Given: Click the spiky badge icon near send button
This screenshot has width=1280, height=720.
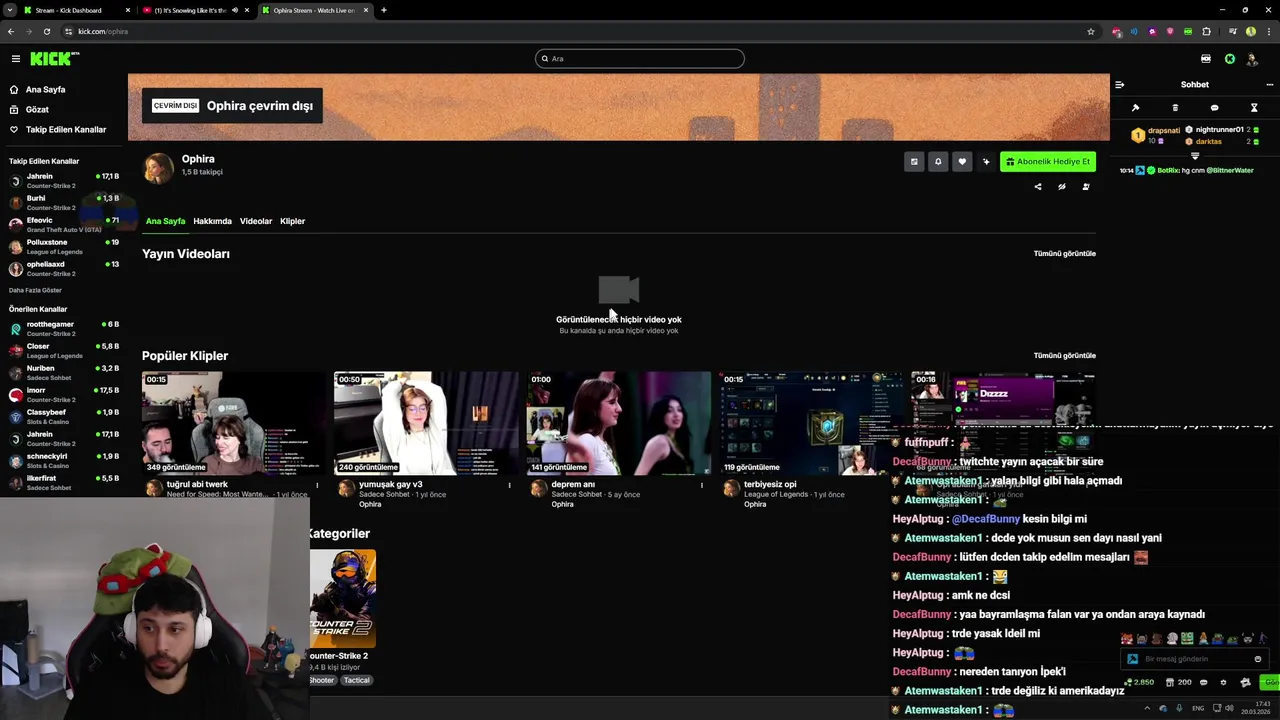Looking at the screenshot, I should click(1245, 683).
